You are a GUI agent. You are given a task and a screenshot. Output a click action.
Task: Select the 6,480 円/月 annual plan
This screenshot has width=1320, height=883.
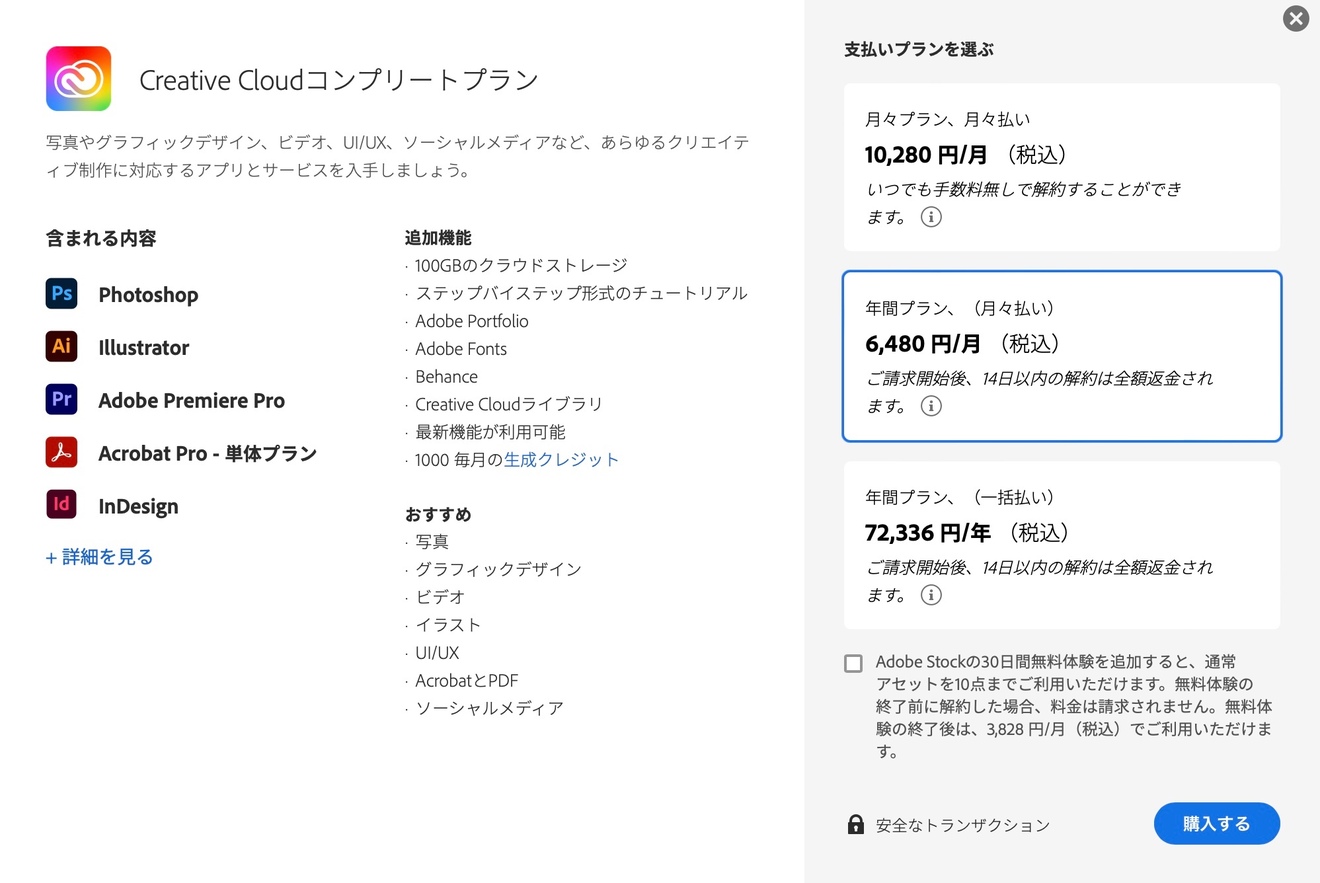[x=1061, y=356]
